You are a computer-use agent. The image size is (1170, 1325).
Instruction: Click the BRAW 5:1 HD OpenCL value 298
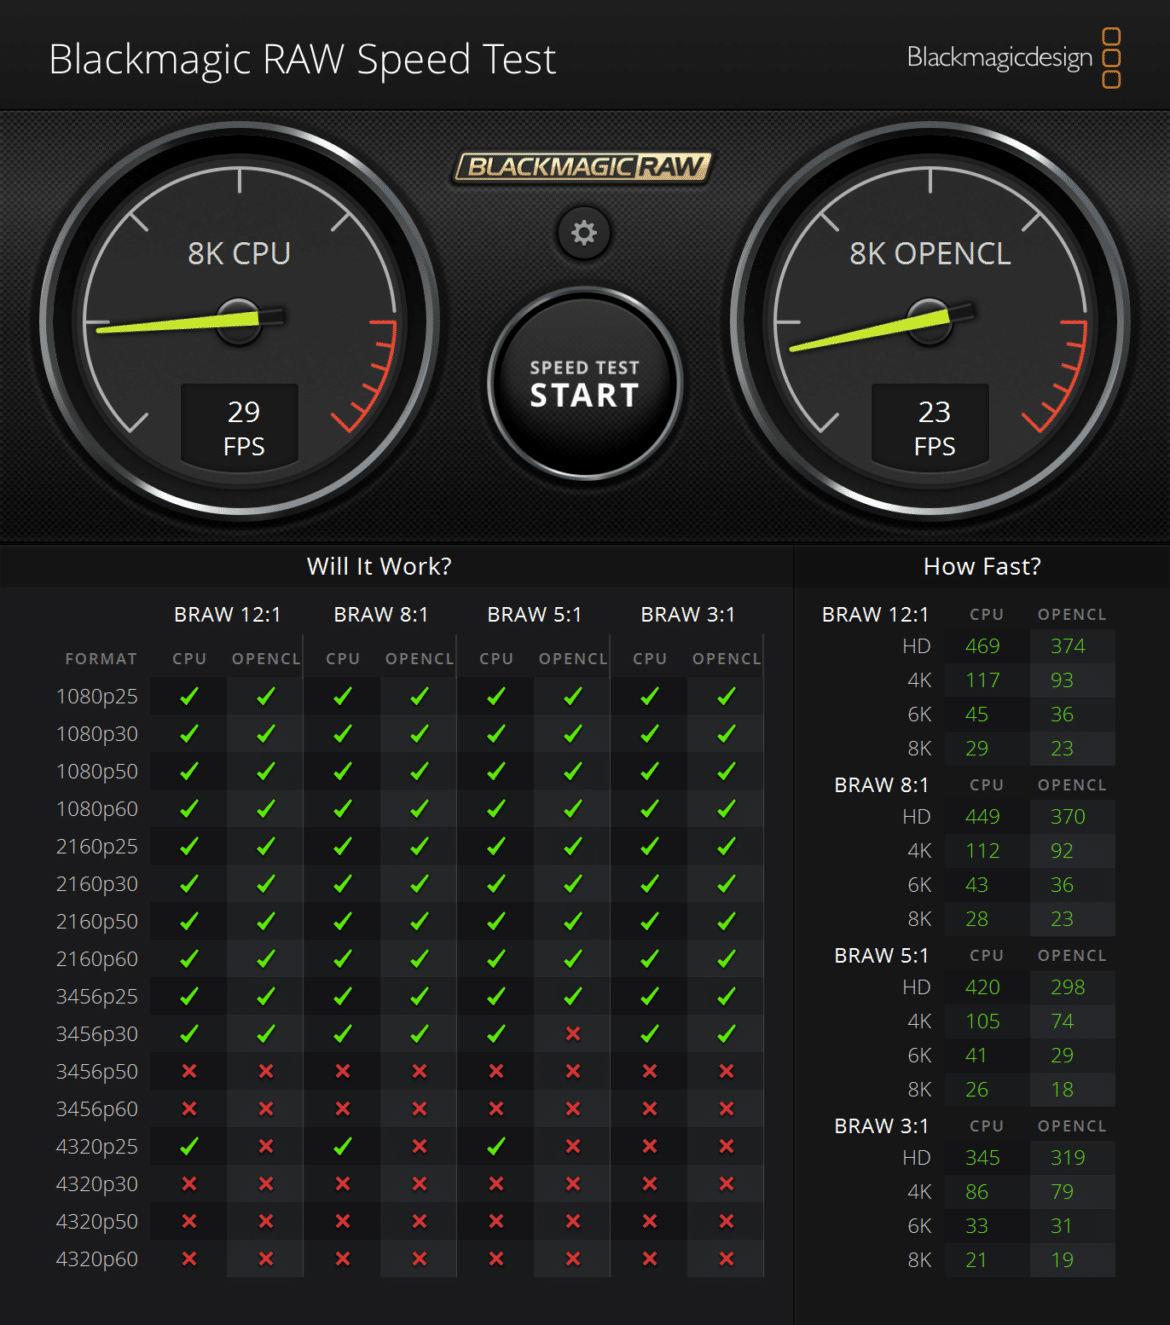pyautogui.click(x=1067, y=987)
